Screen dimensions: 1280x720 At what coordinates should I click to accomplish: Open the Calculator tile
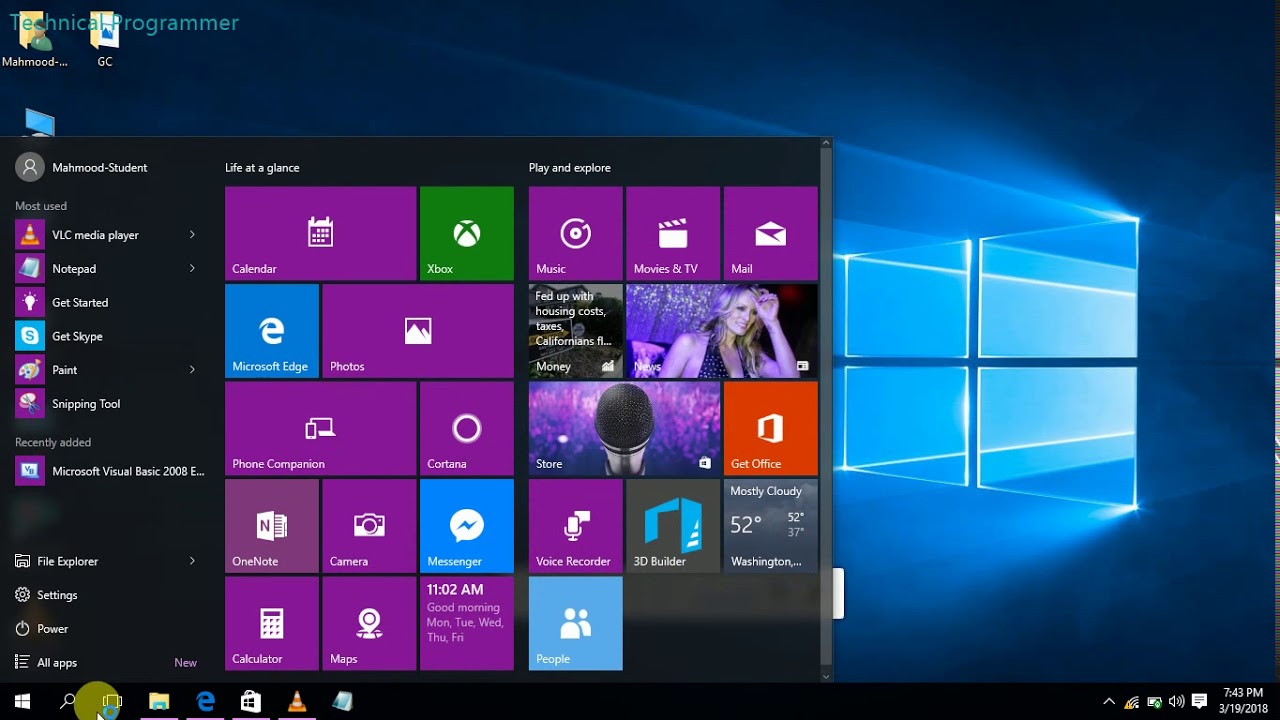[272, 623]
